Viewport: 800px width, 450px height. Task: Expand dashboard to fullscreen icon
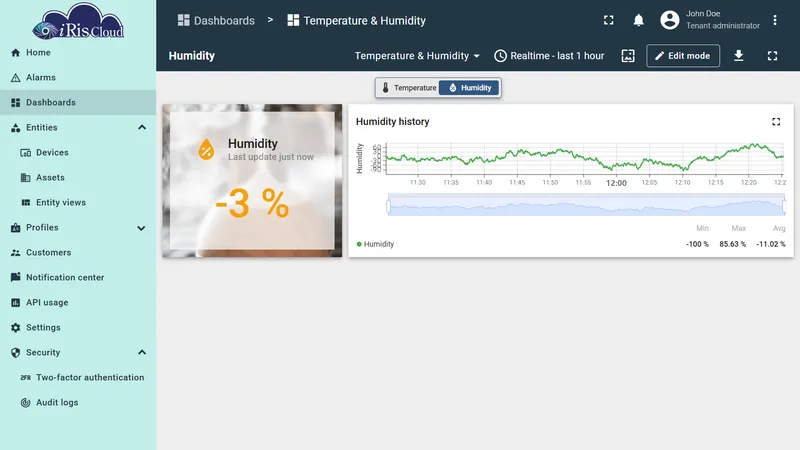tap(772, 56)
